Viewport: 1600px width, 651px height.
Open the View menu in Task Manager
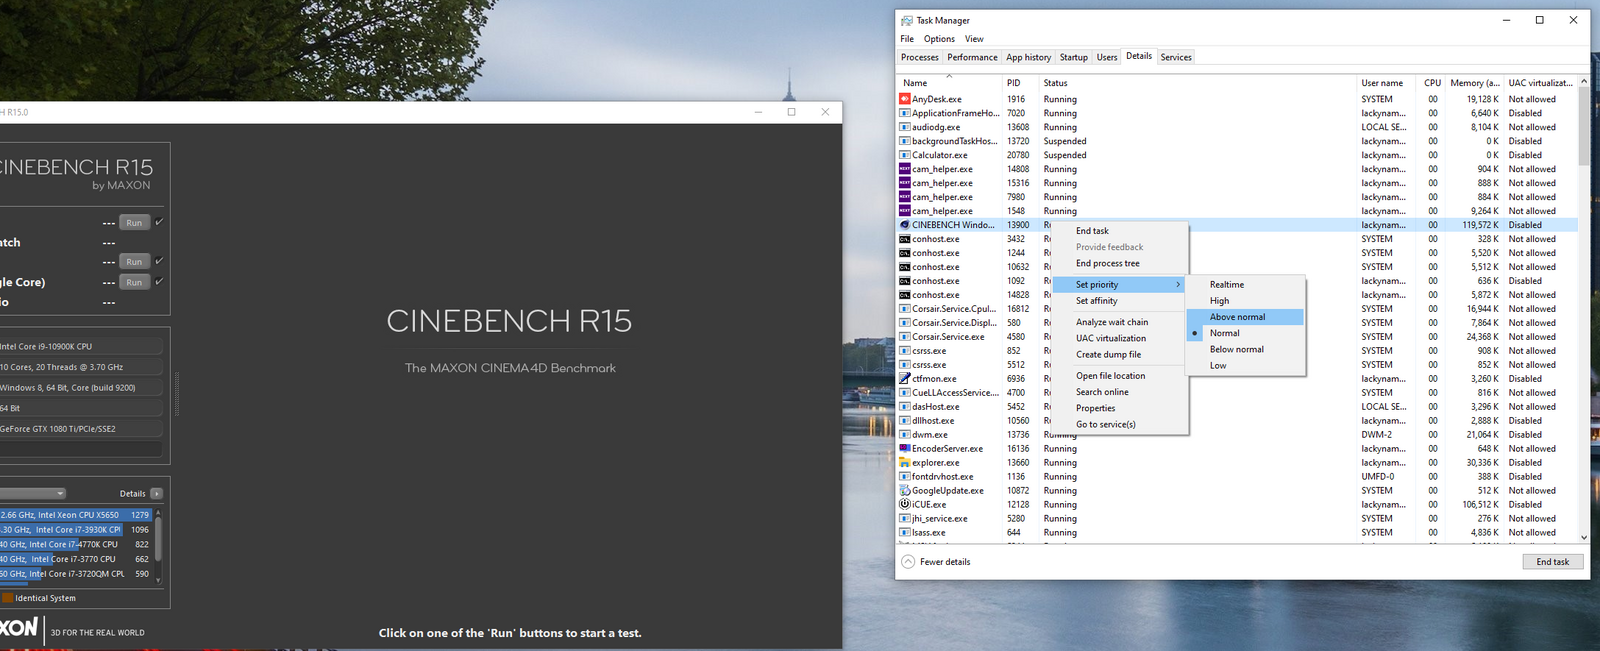(x=974, y=39)
